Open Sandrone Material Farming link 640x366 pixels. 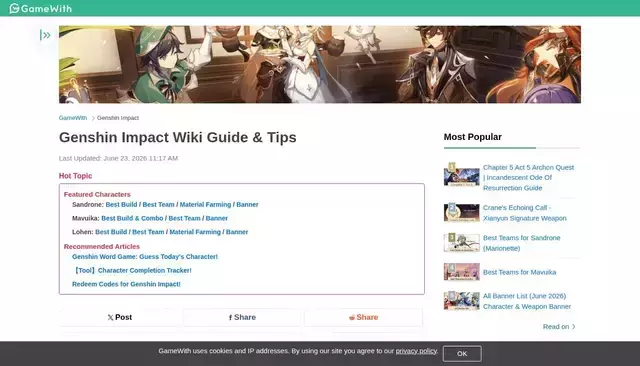click(205, 204)
